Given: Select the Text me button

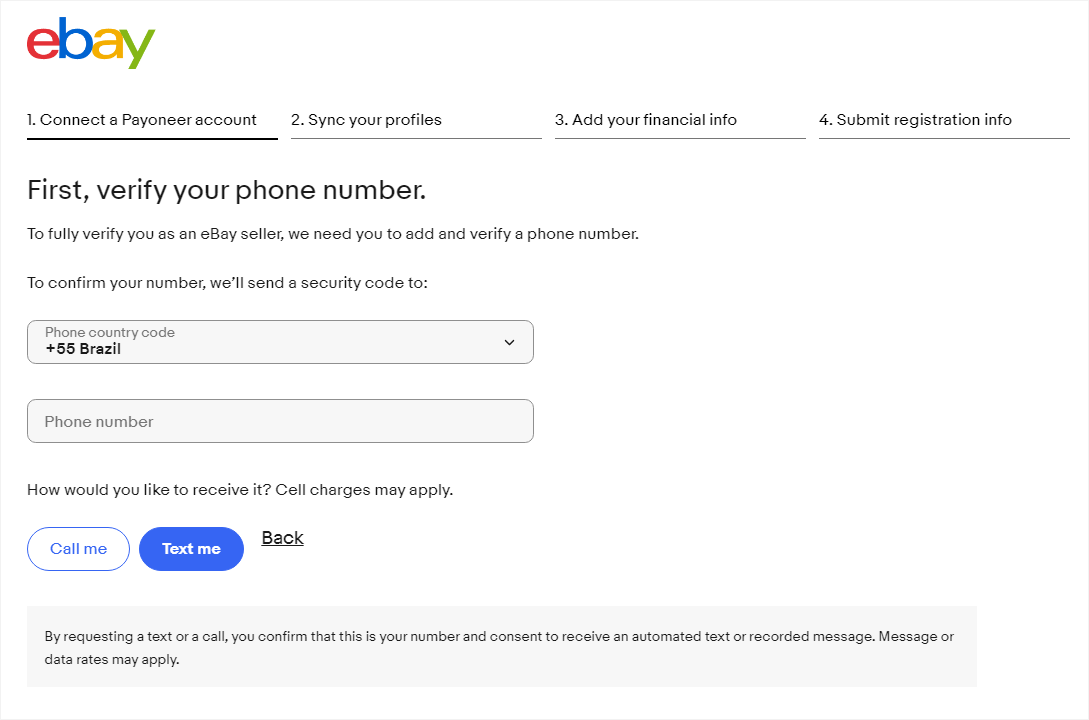Looking at the screenshot, I should pyautogui.click(x=191, y=549).
